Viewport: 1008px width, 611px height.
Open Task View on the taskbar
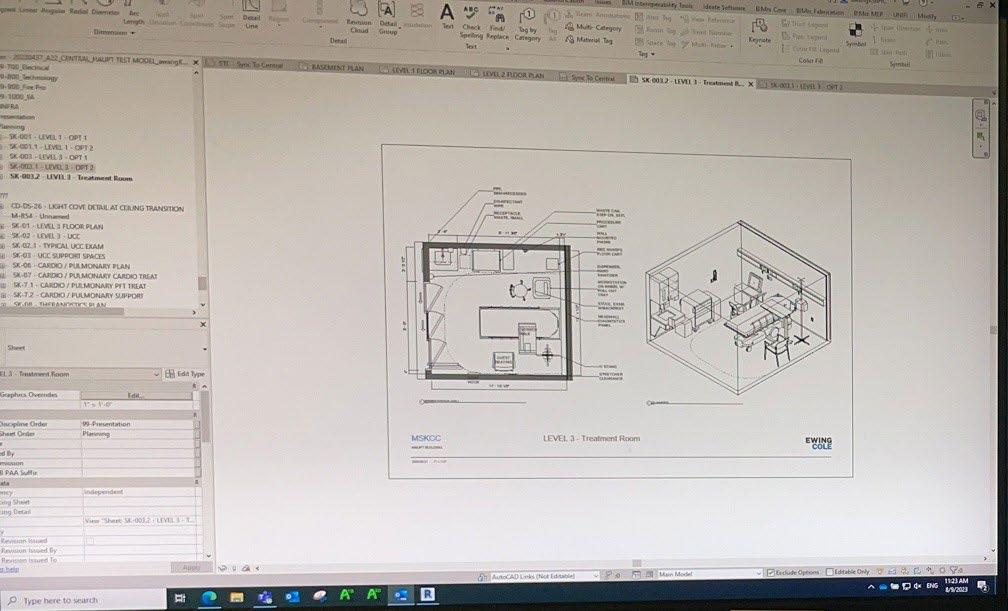click(x=181, y=598)
